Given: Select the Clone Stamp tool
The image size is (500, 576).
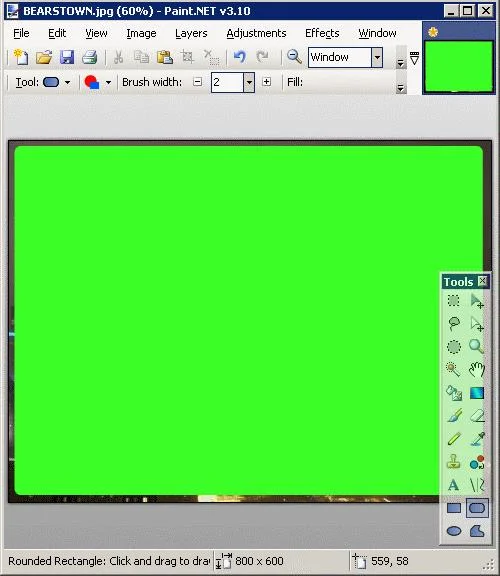Looking at the screenshot, I should [454, 462].
